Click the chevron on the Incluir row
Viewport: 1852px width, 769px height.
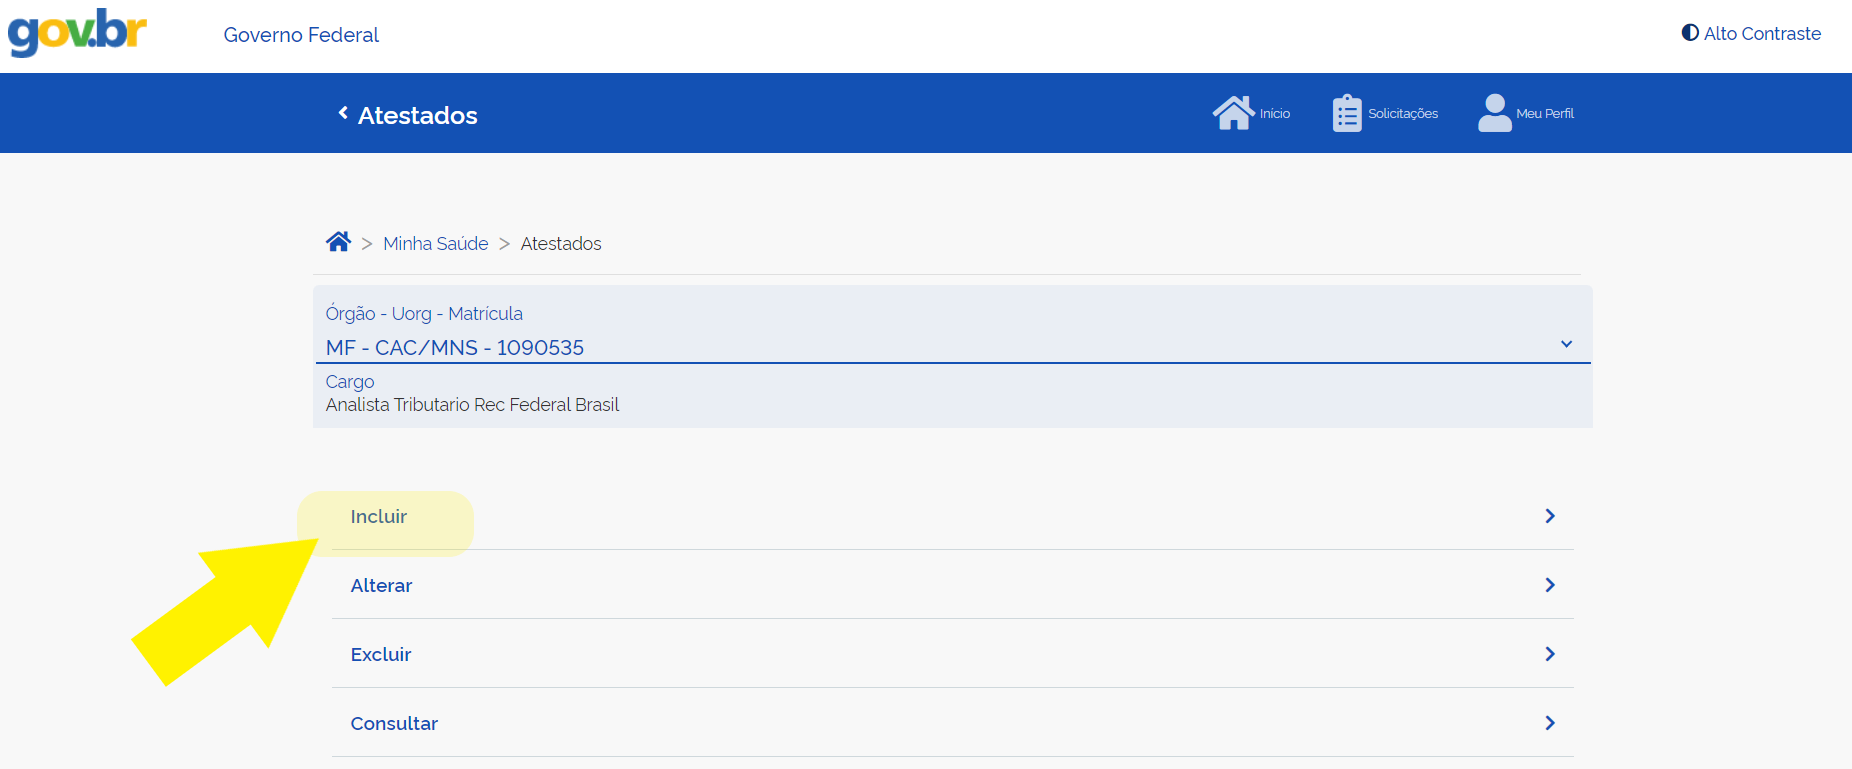(x=1549, y=516)
